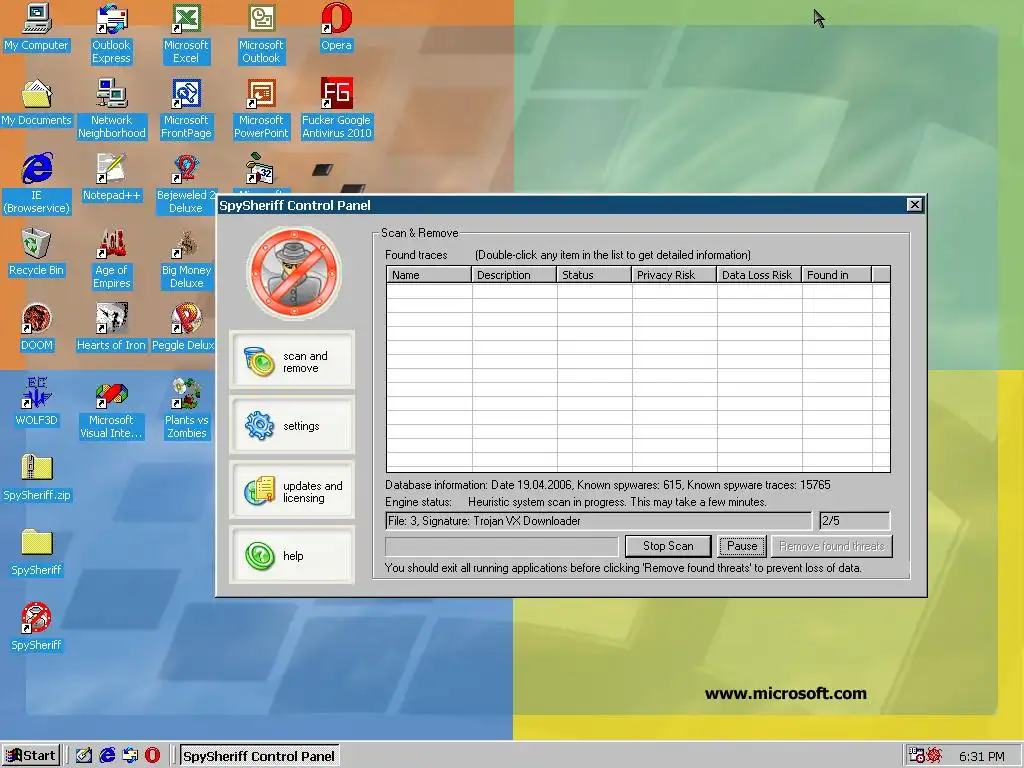Select the WOLF3D desktop icon
This screenshot has height=768, width=1024.
(x=37, y=402)
